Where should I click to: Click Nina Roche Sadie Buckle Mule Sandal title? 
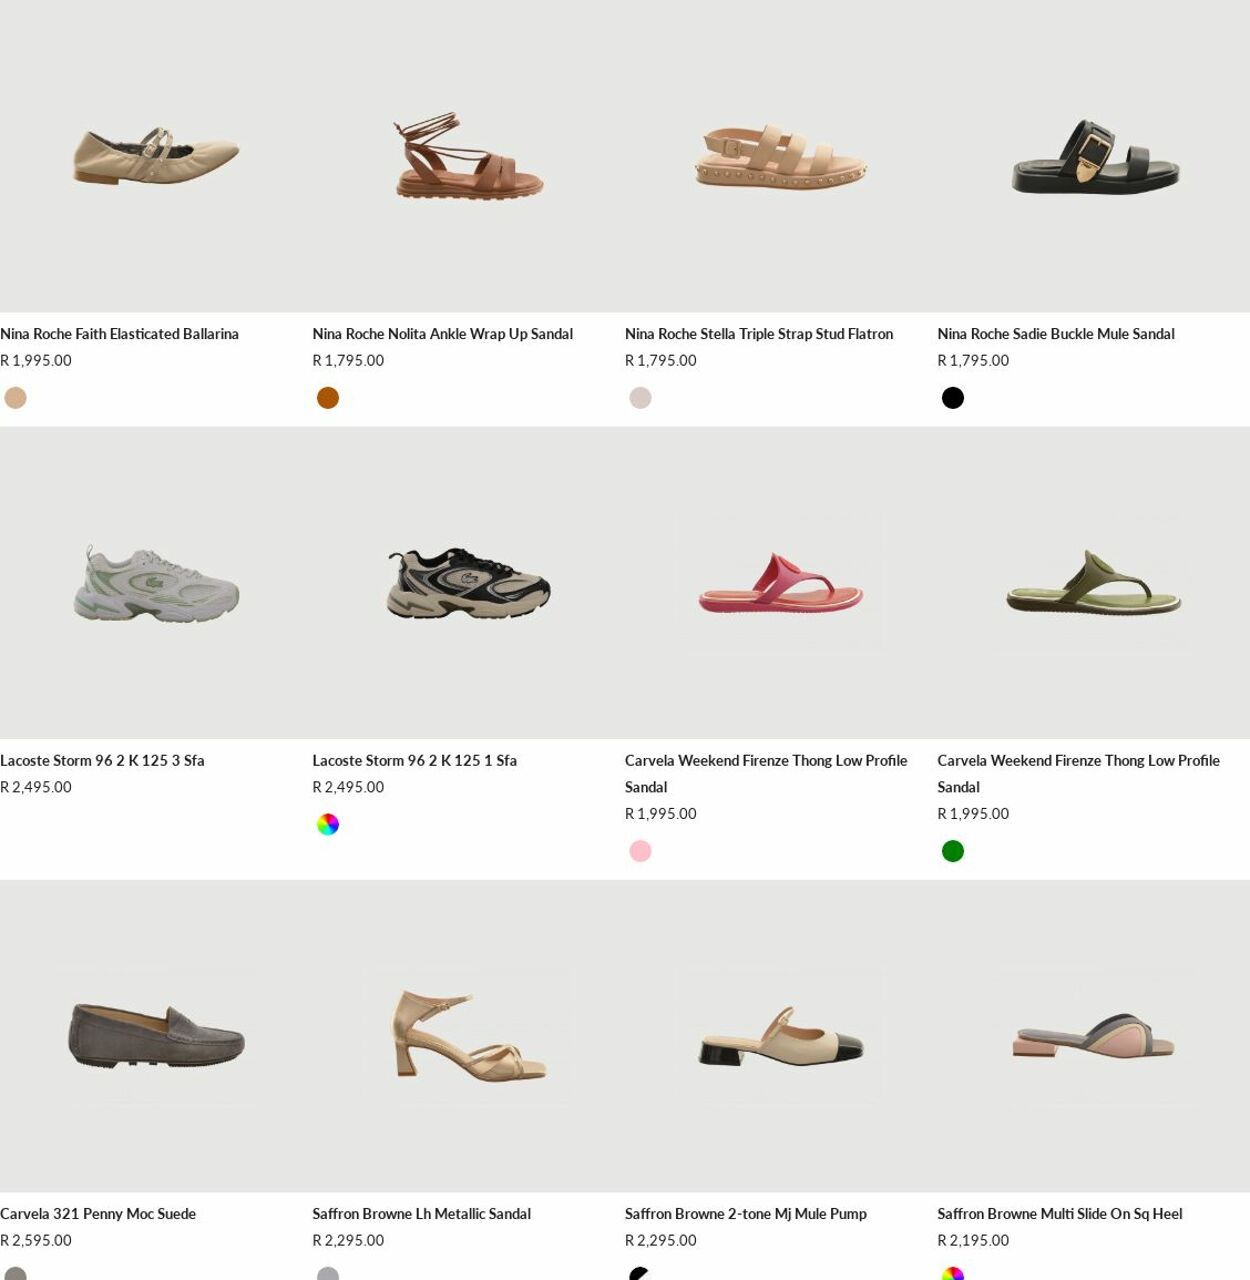click(x=1056, y=334)
